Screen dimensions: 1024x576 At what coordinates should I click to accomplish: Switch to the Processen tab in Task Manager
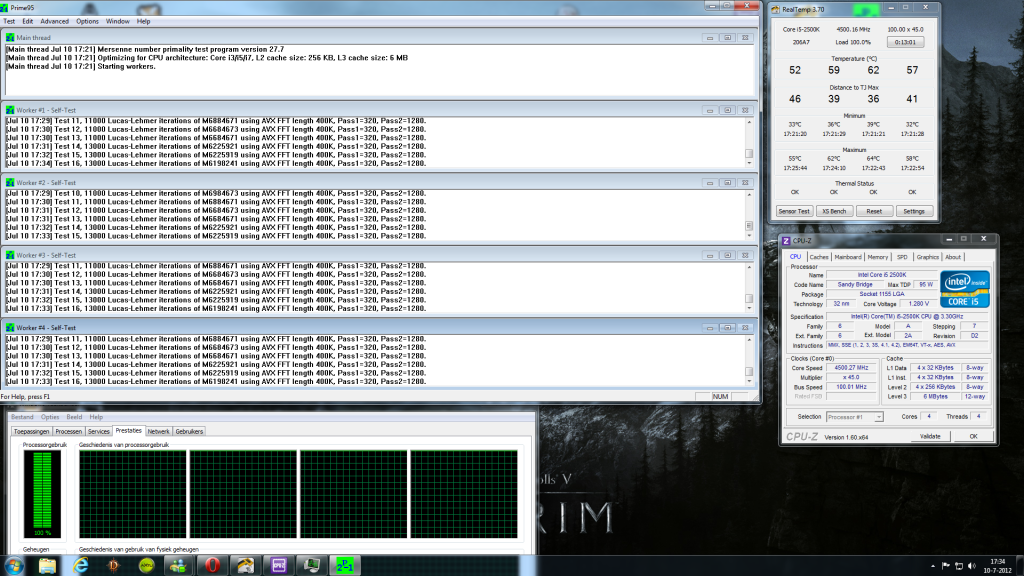(69, 432)
